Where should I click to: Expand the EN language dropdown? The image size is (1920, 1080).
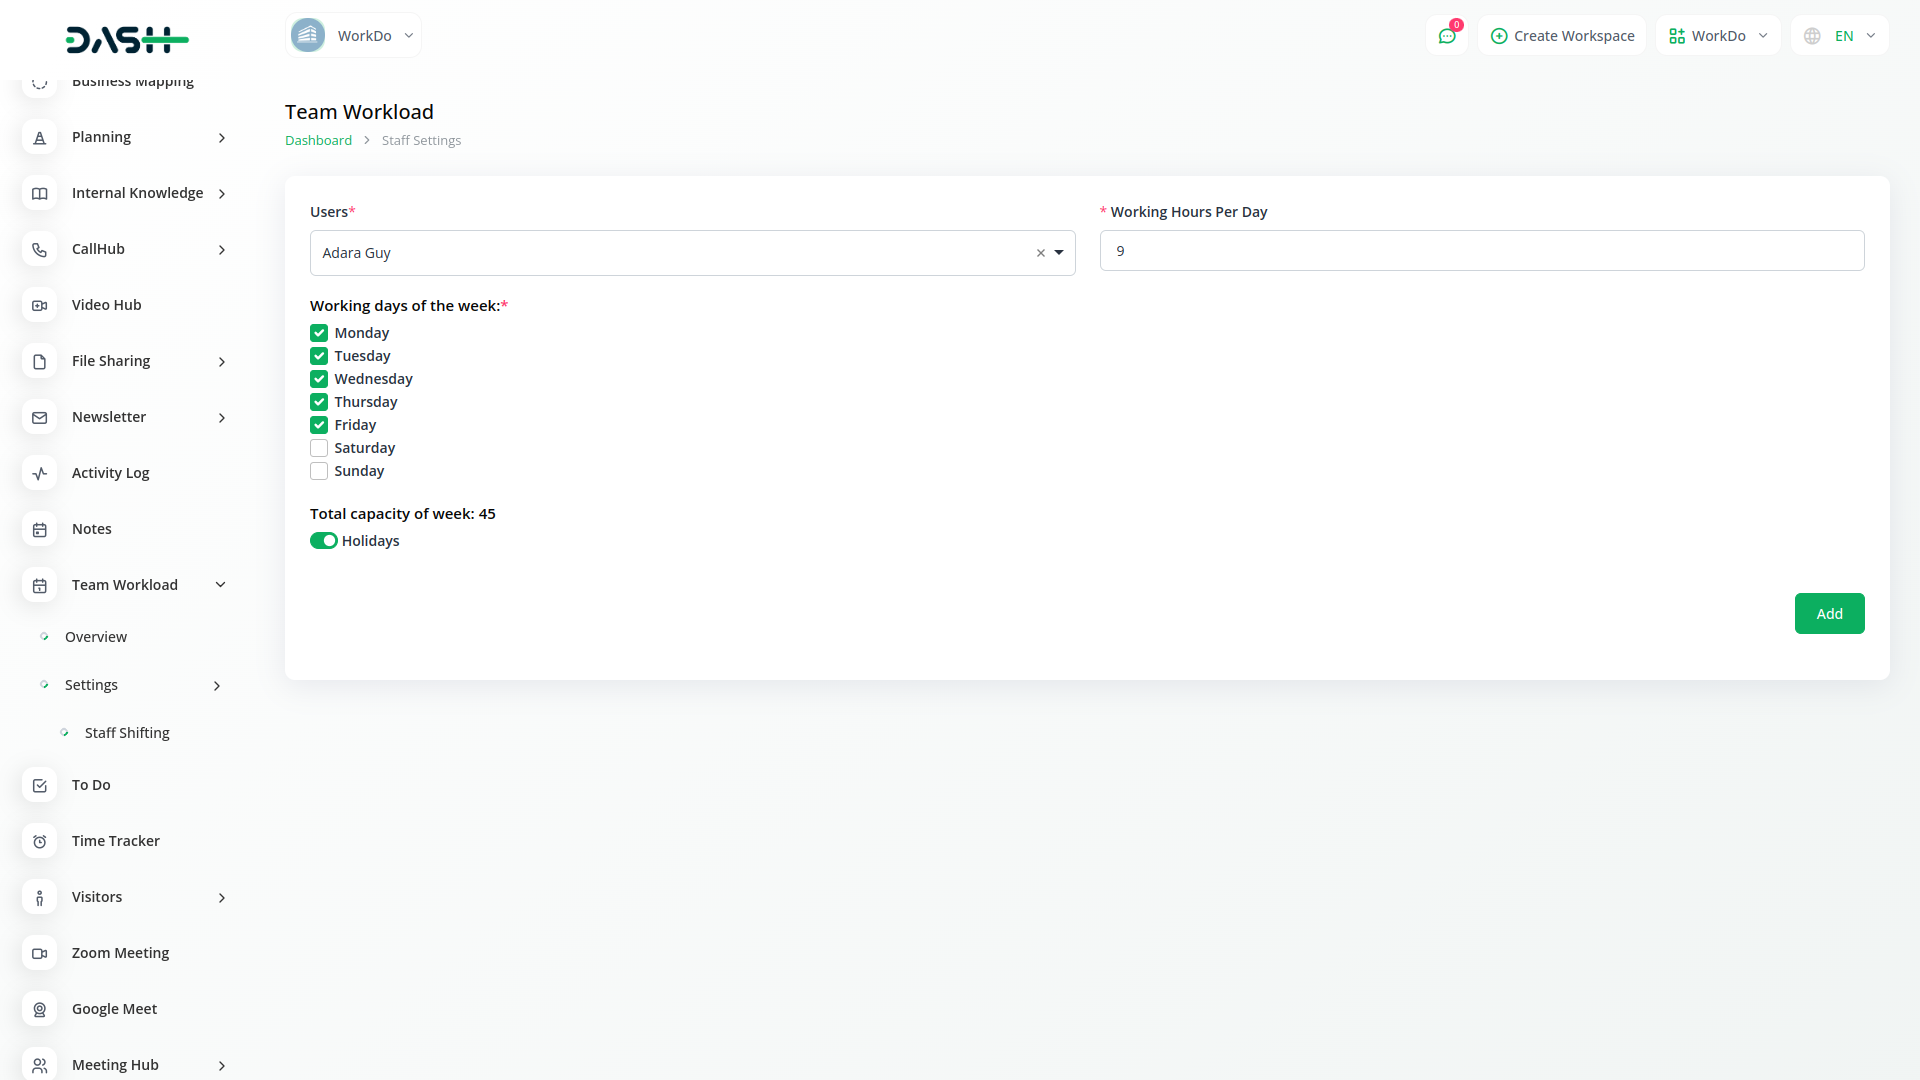pyautogui.click(x=1870, y=36)
